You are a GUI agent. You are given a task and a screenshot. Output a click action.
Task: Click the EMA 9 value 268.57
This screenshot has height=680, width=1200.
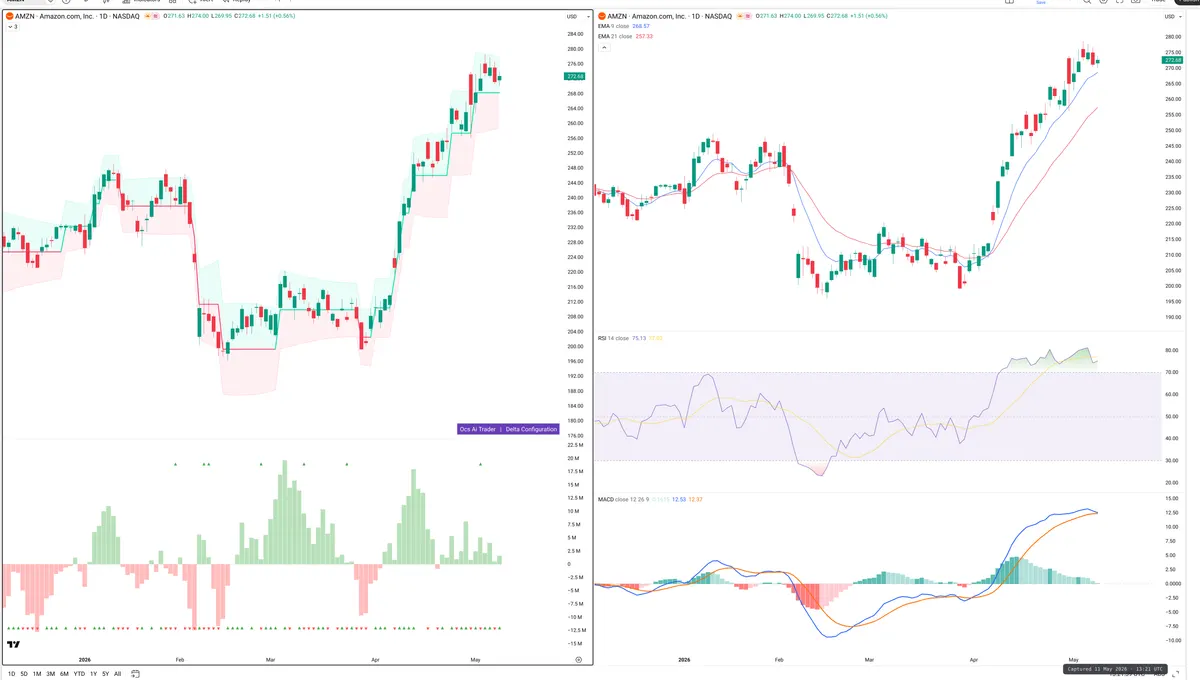[x=642, y=27]
